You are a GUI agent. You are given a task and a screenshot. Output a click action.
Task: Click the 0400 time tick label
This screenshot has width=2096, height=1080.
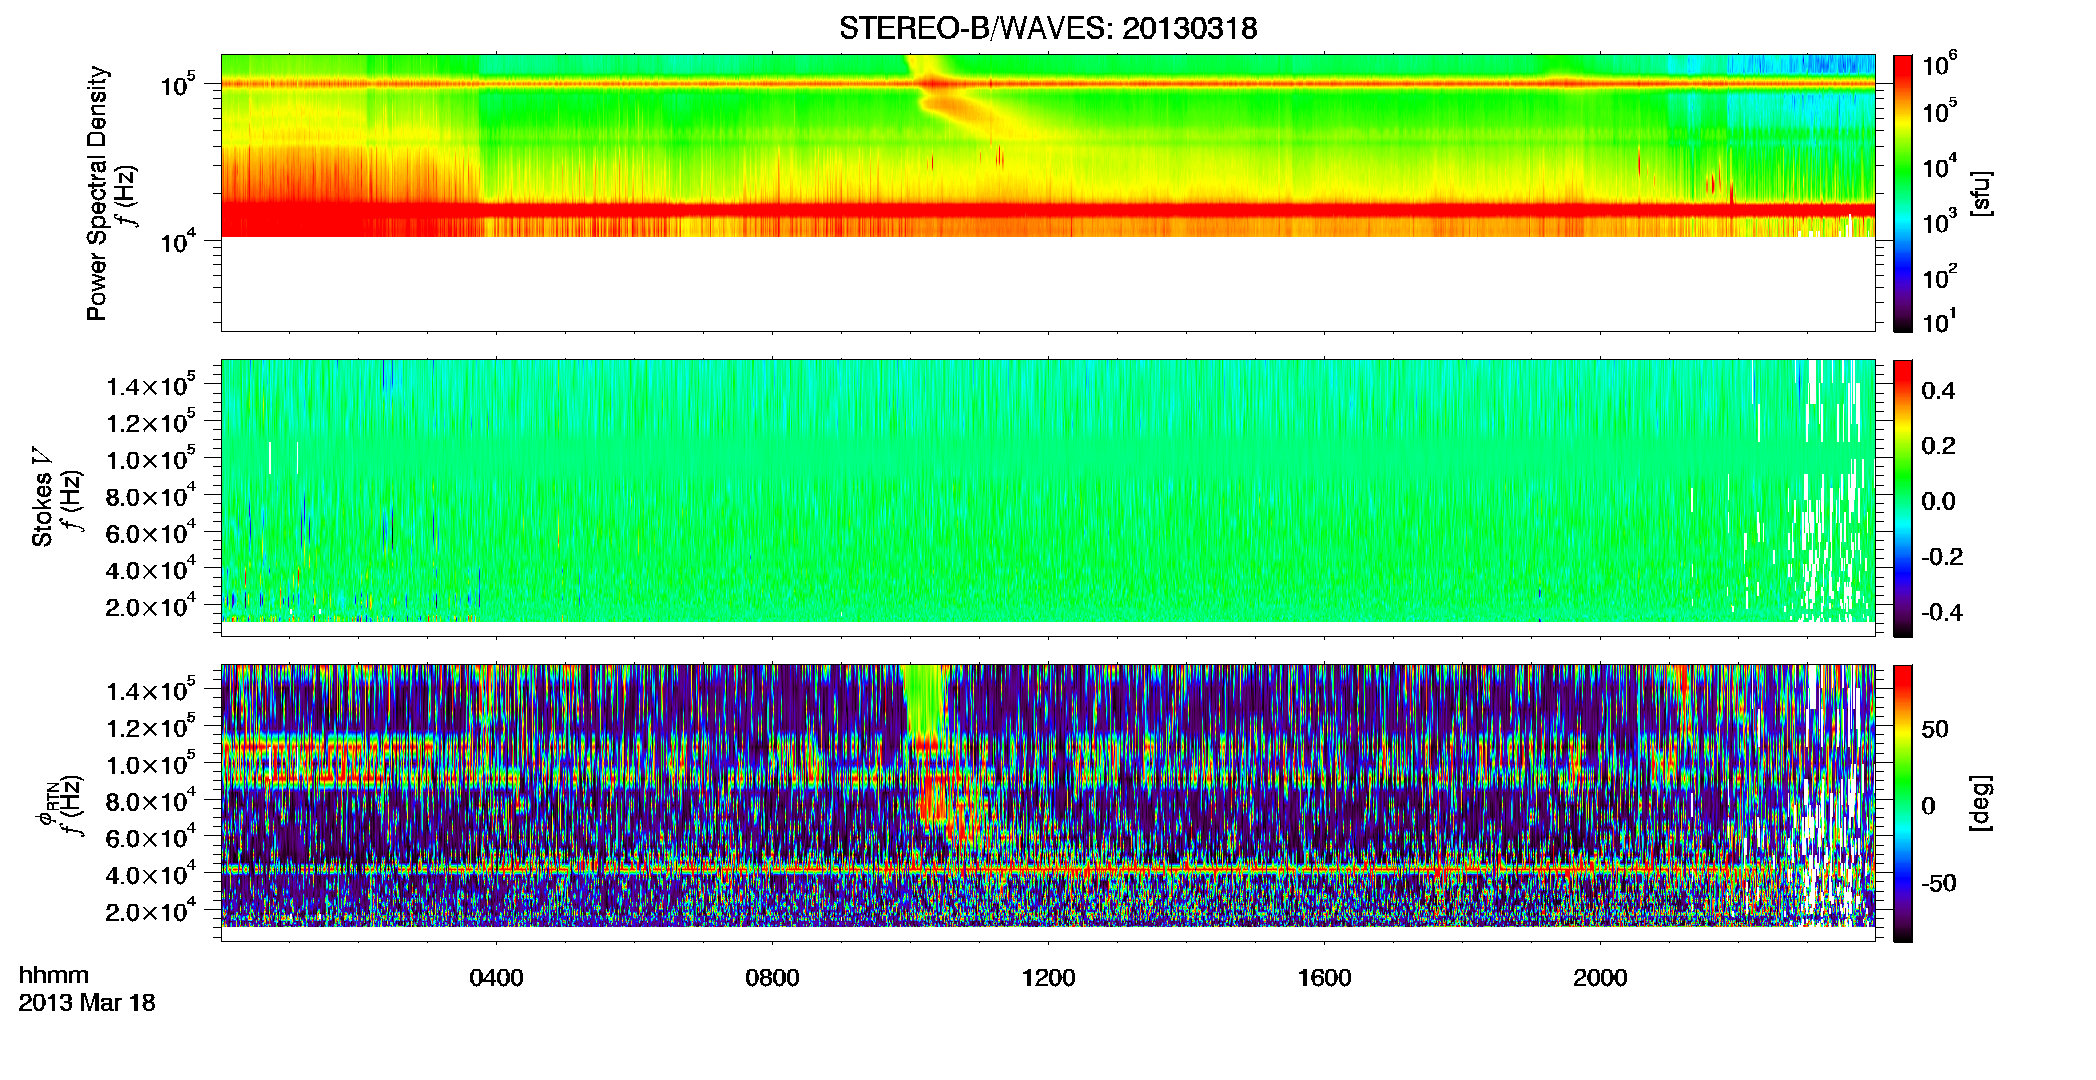(496, 978)
